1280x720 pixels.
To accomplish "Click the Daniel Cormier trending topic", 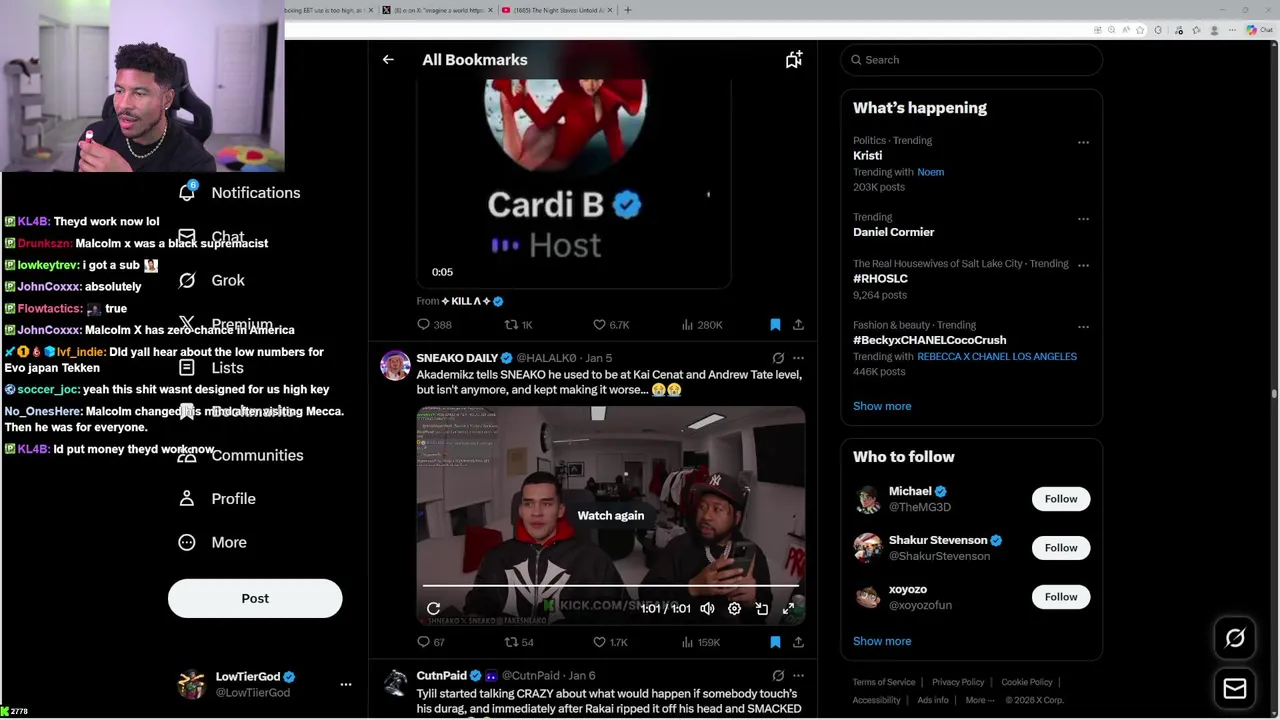I will (x=893, y=232).
